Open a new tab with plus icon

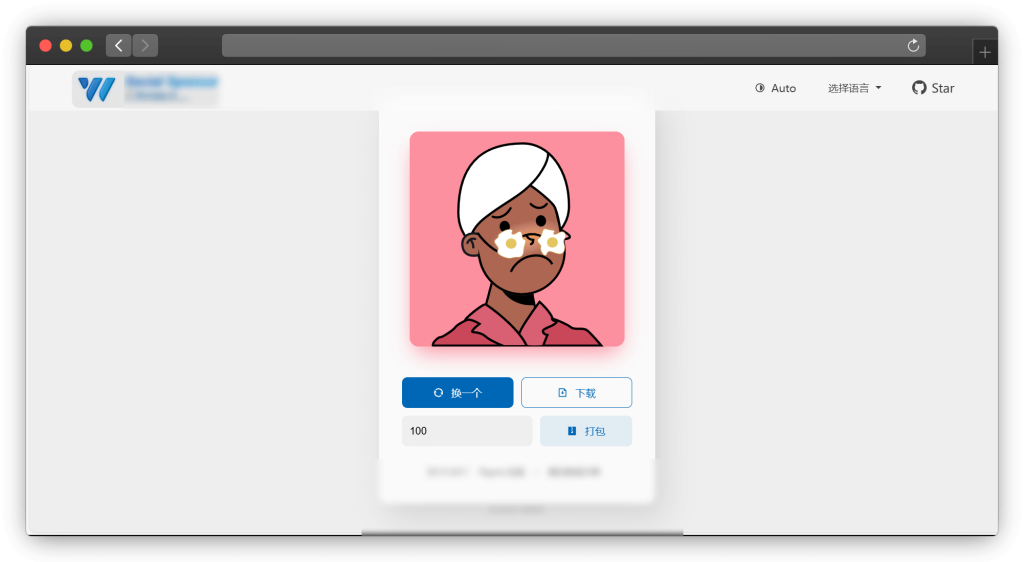coord(984,52)
